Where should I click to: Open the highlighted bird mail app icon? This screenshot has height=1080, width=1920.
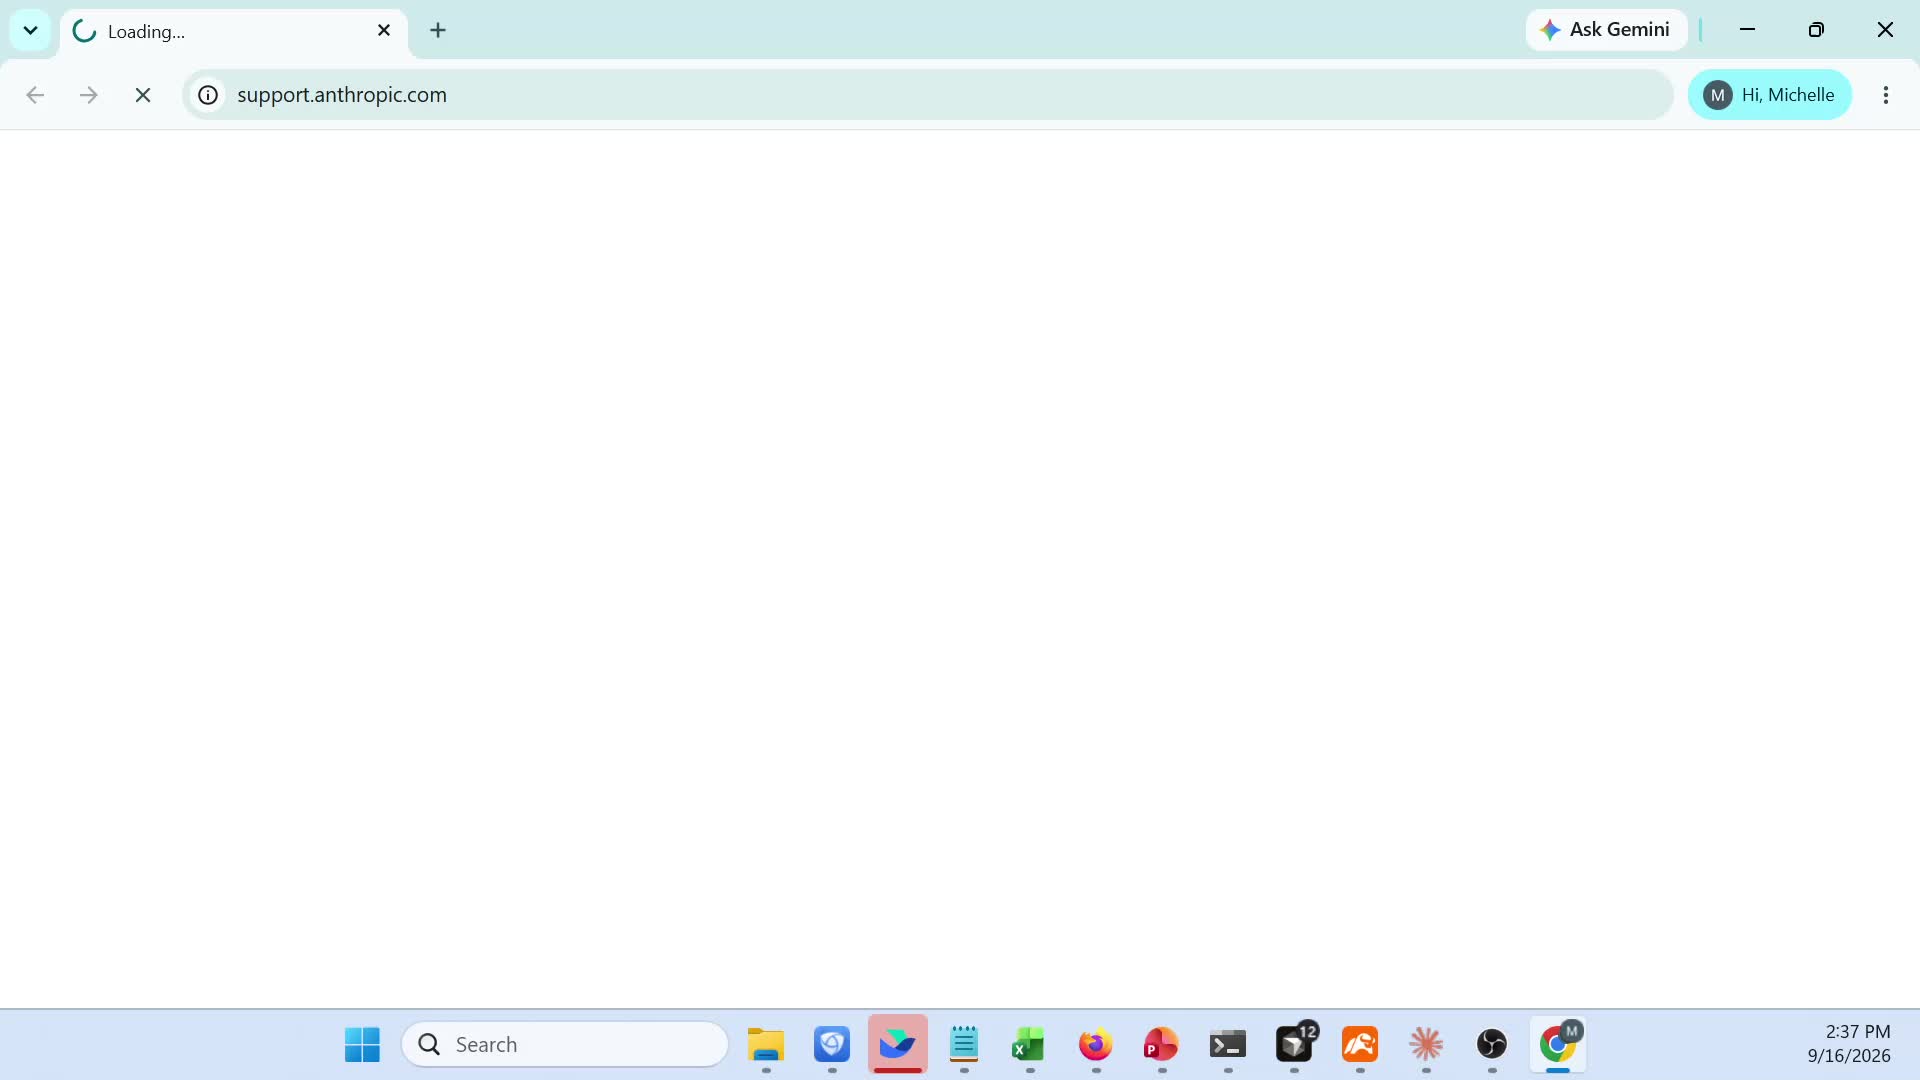[898, 1045]
